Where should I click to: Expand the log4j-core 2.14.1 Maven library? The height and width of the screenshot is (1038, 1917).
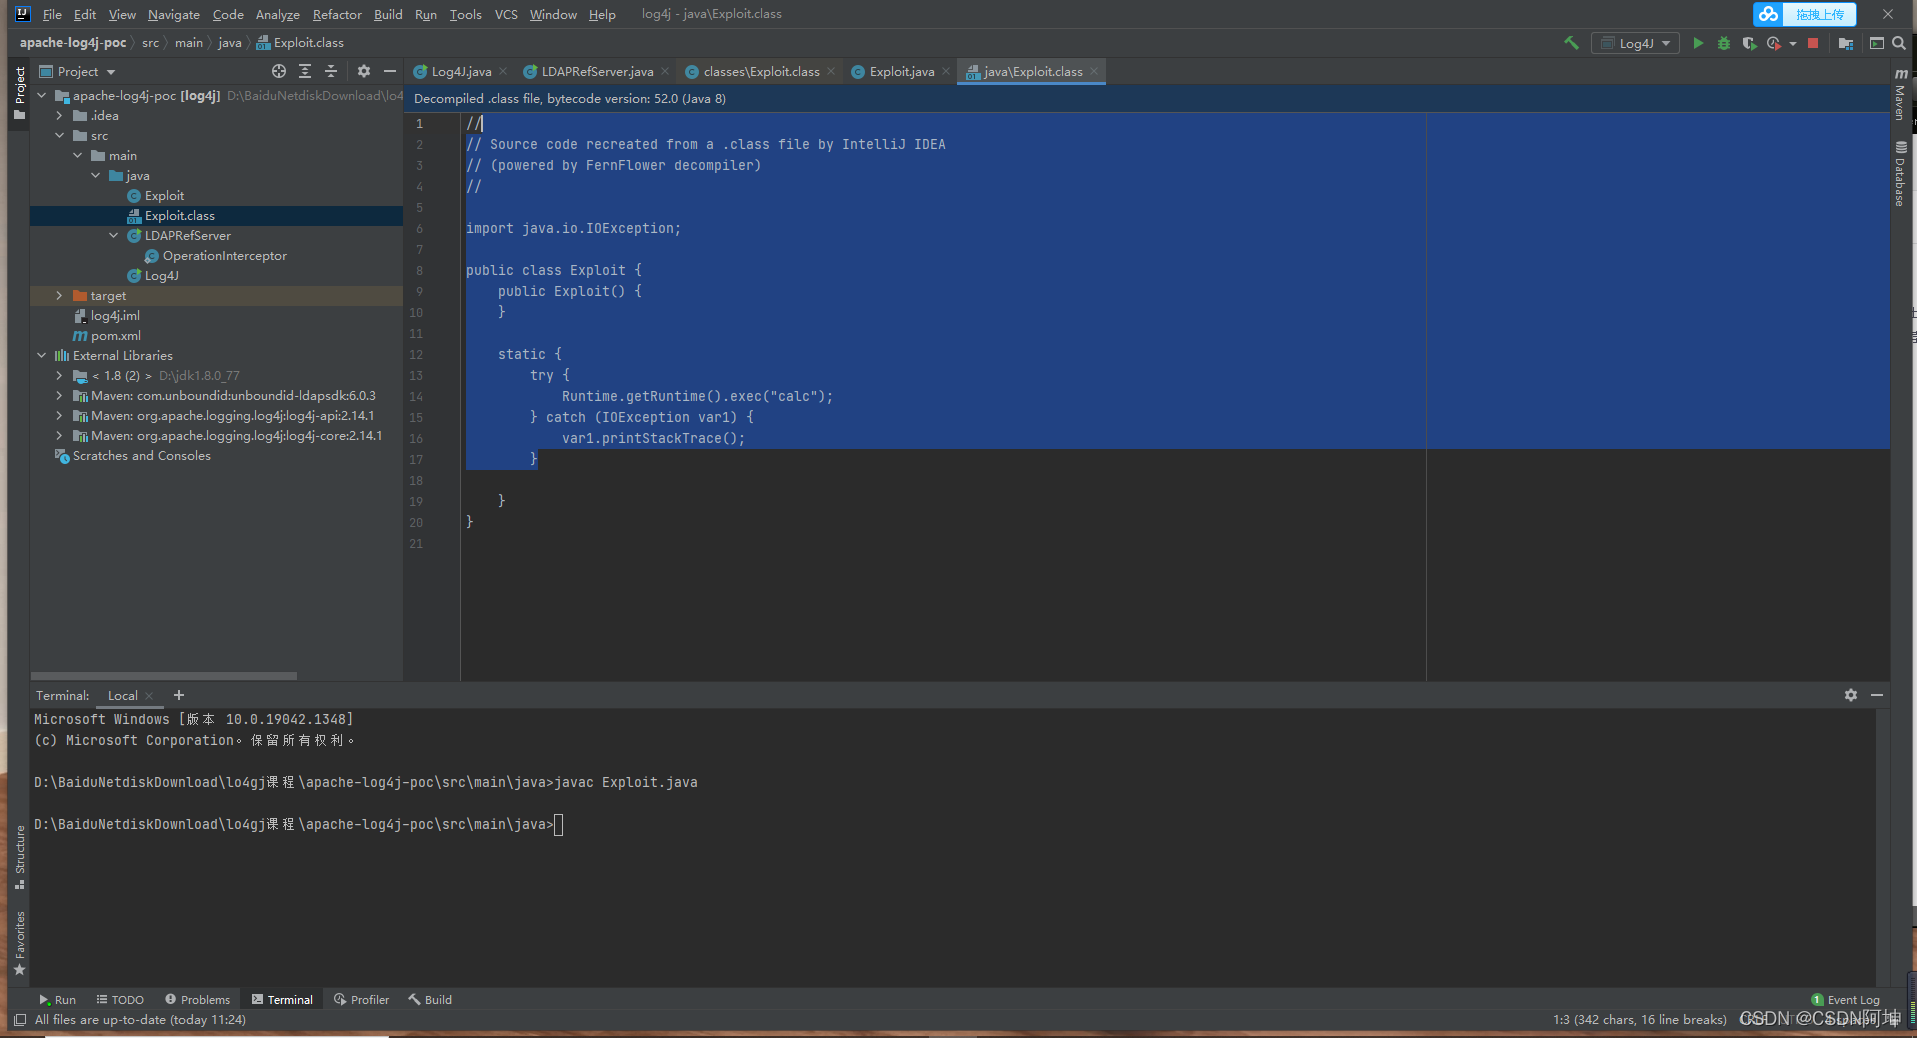pos(60,436)
